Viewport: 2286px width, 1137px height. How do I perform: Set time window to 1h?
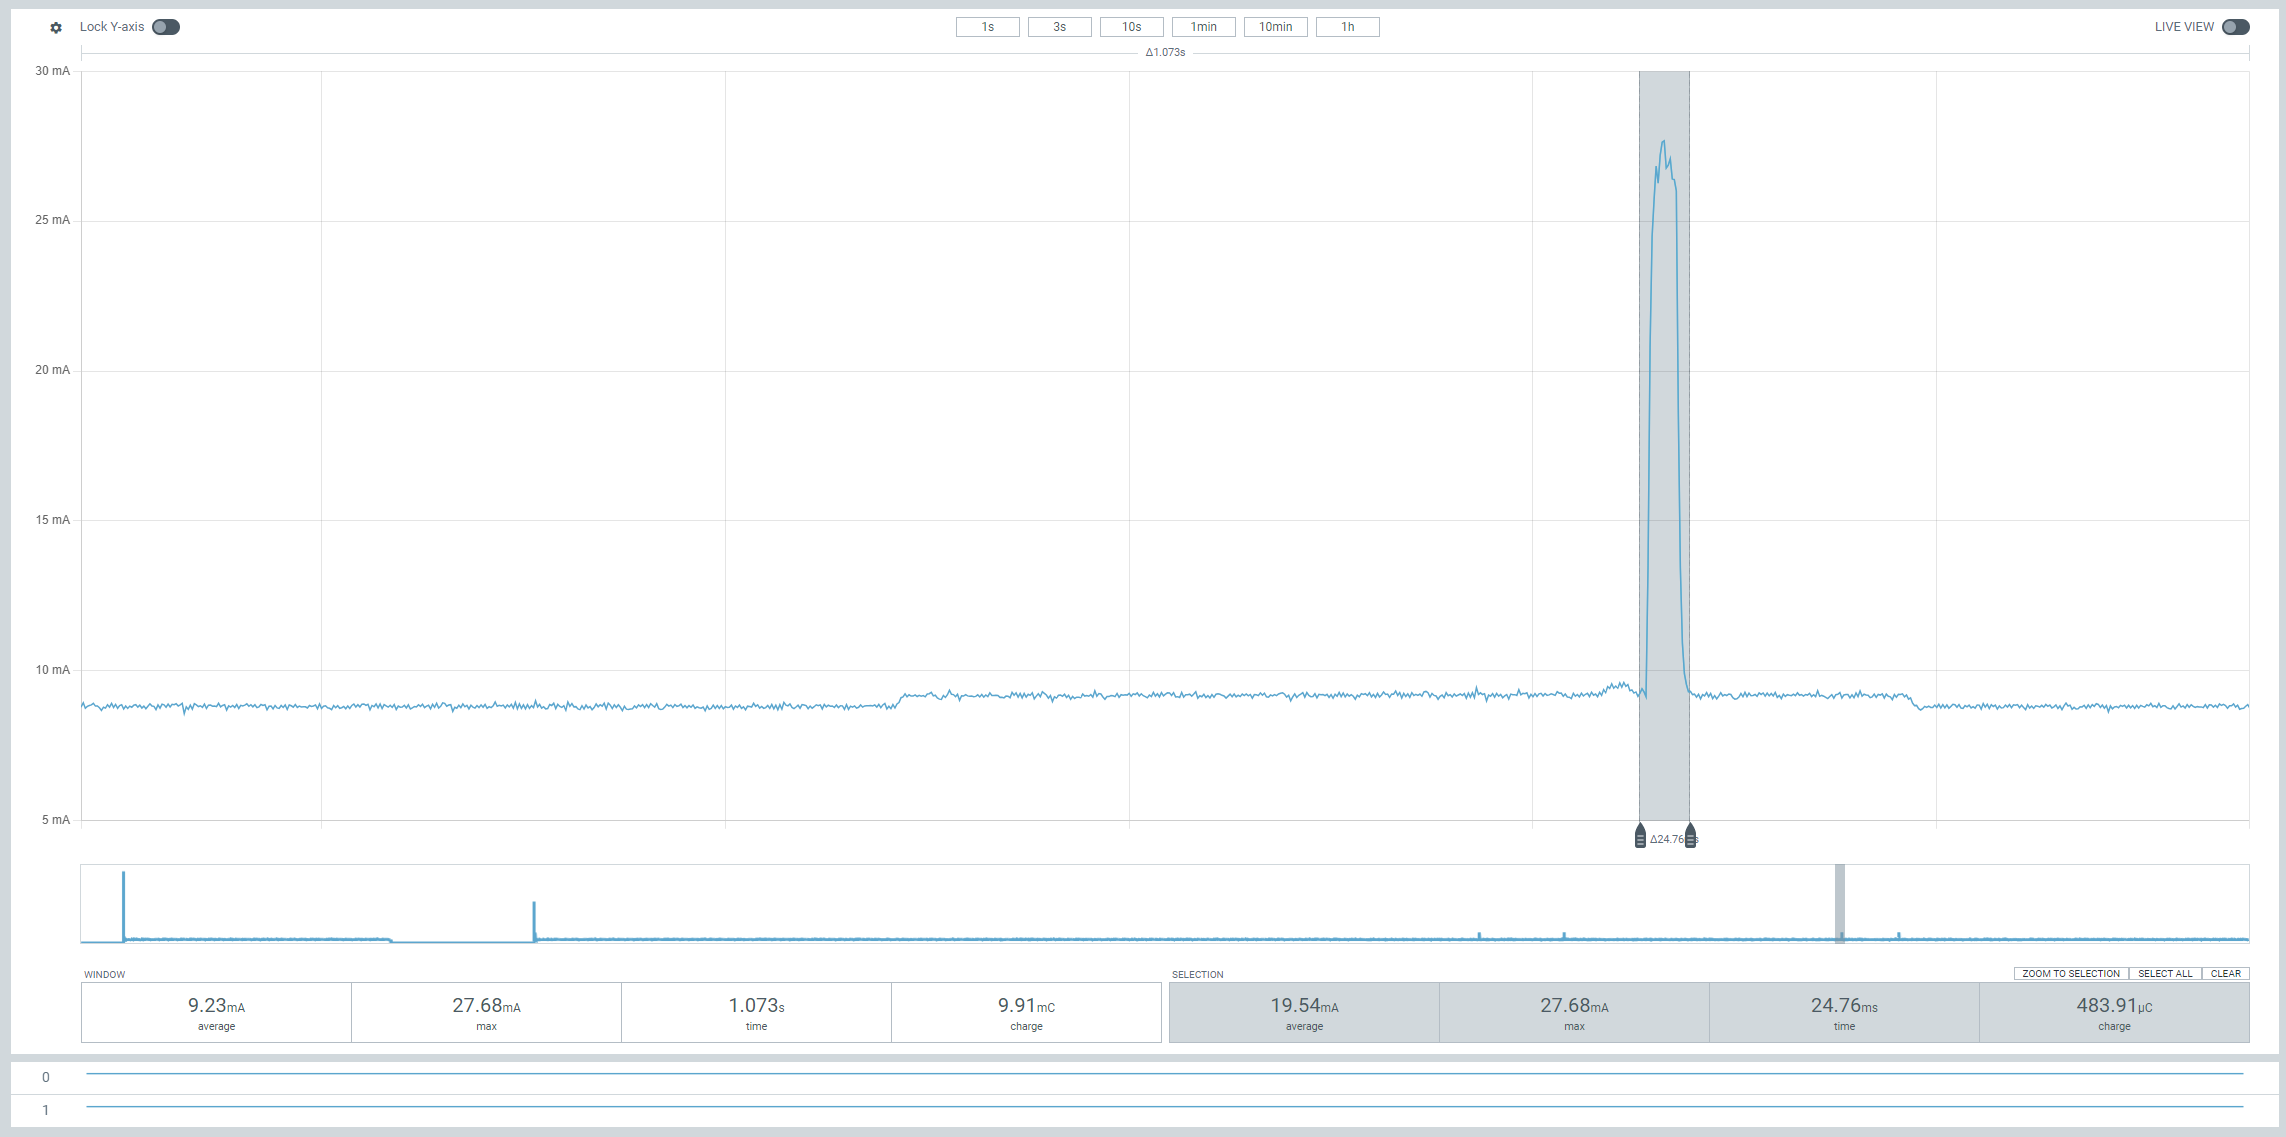point(1347,27)
